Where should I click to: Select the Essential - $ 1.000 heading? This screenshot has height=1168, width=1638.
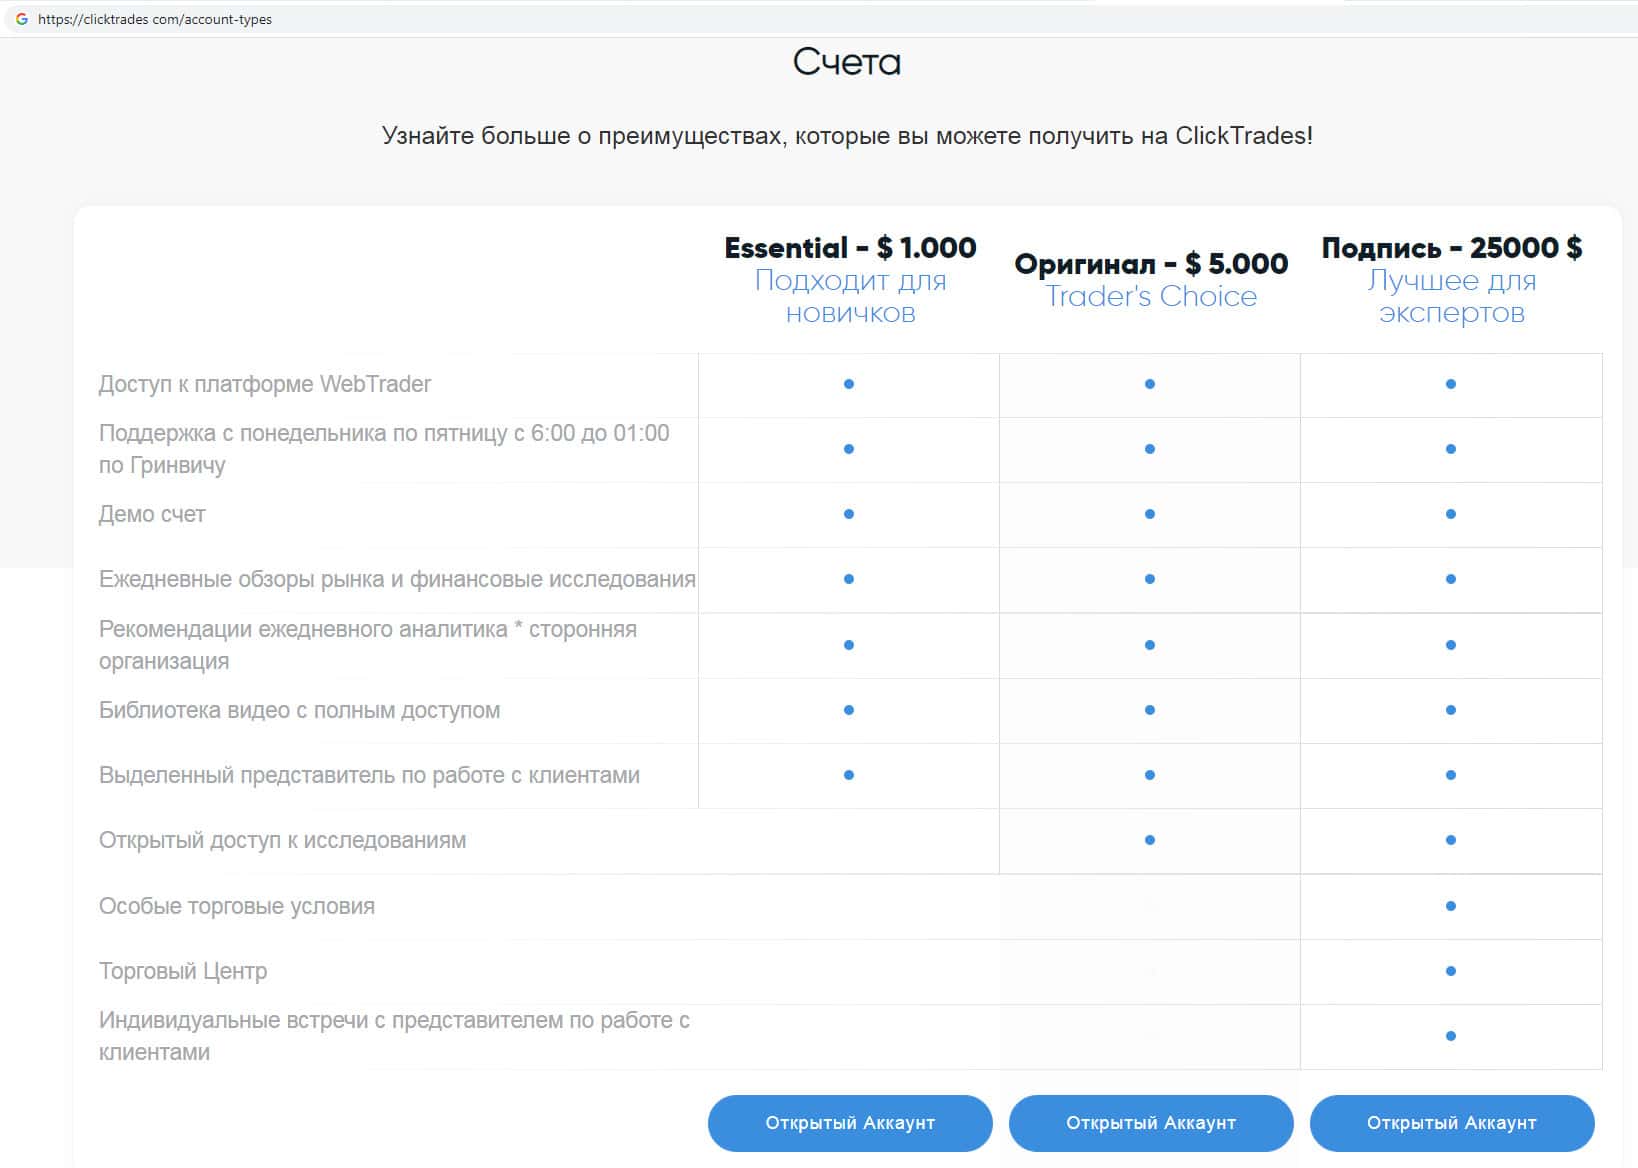pyautogui.click(x=850, y=247)
